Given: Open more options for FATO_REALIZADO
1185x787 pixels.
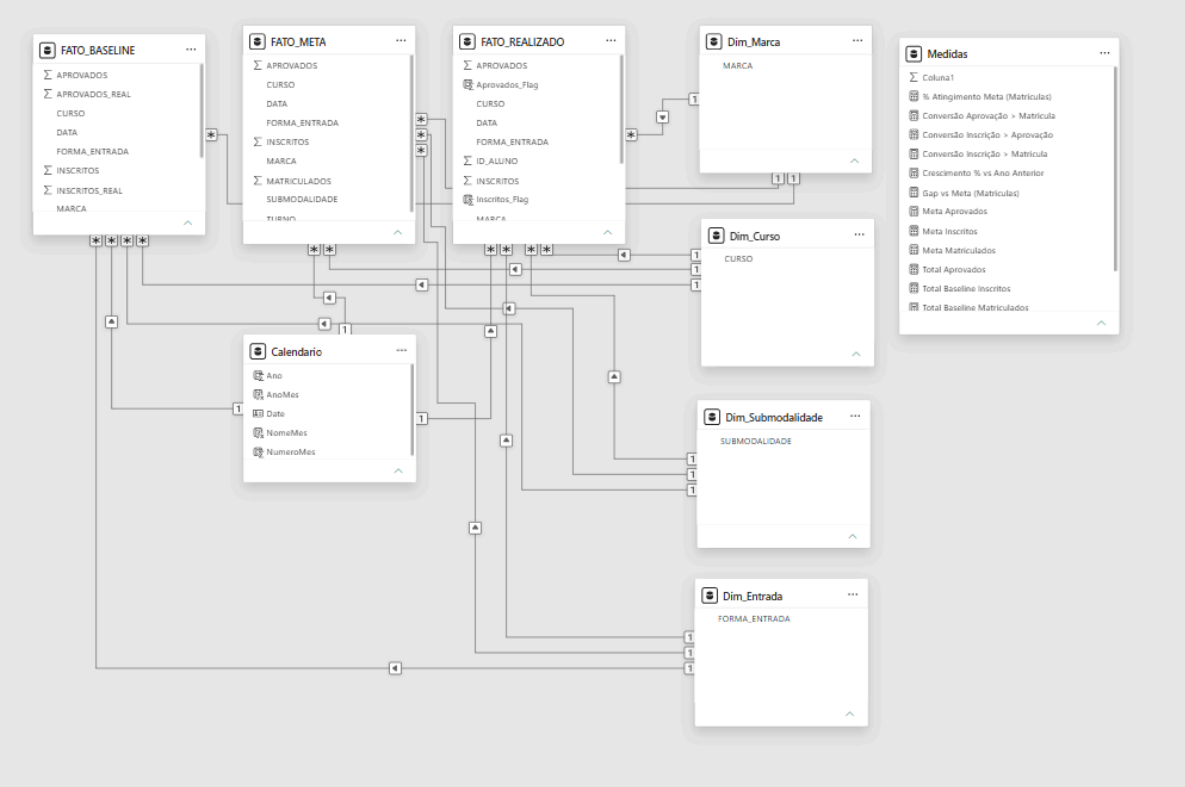Looking at the screenshot, I should 611,41.
